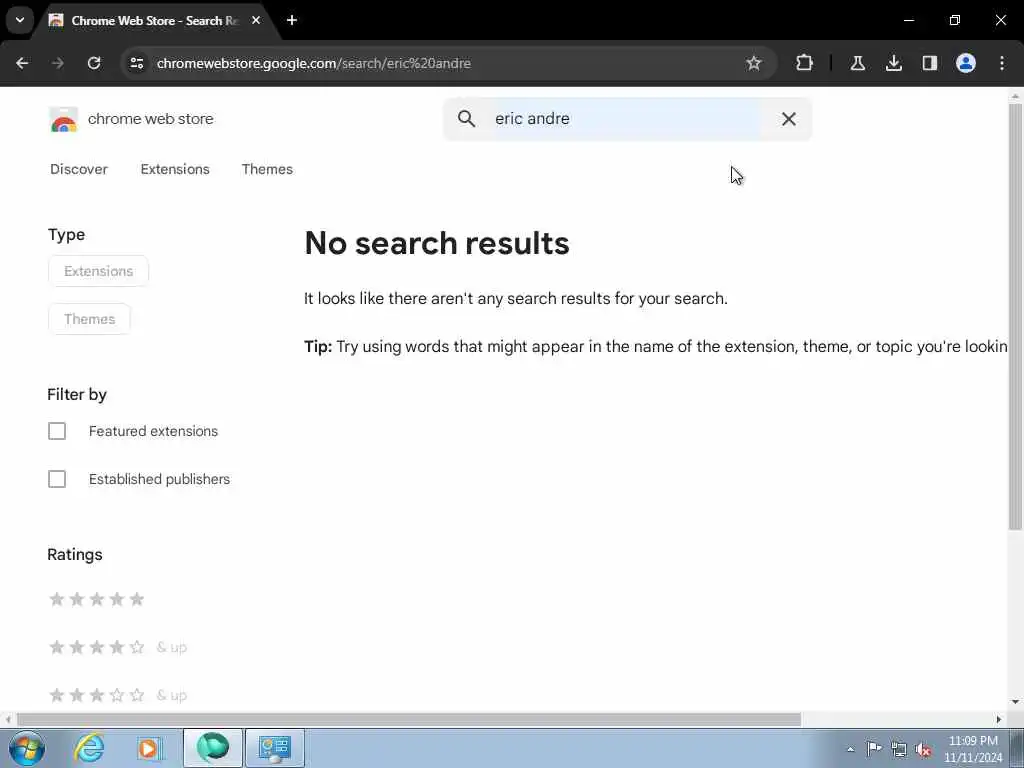Bookmark this page with the star icon
The height and width of the screenshot is (768, 1024).
(754, 63)
